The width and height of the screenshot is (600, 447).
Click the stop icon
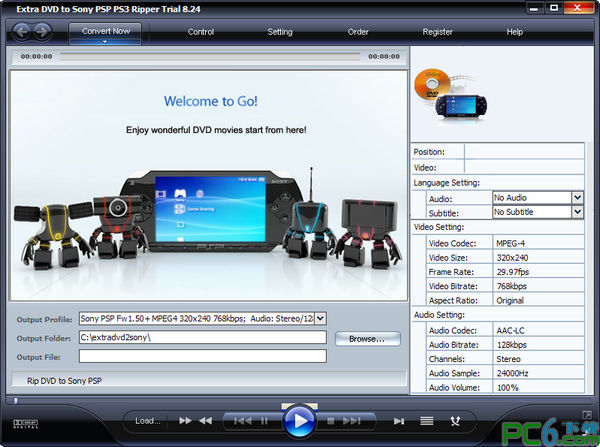[x=333, y=421]
